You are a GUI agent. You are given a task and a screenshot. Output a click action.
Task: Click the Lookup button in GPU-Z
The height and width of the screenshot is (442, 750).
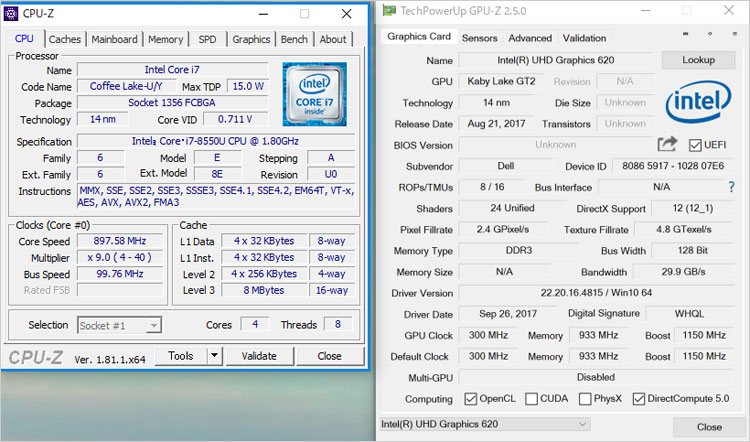[698, 60]
